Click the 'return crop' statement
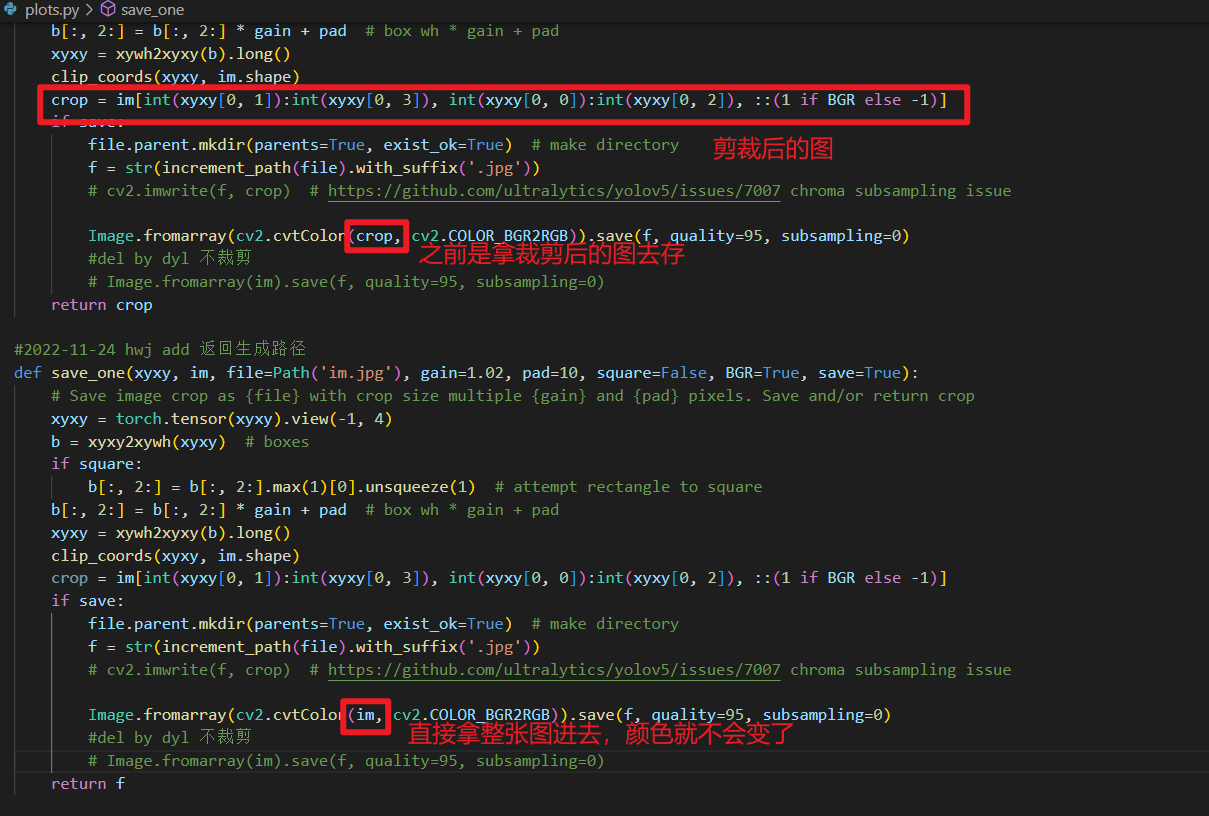The width and height of the screenshot is (1209, 816). [x=102, y=304]
